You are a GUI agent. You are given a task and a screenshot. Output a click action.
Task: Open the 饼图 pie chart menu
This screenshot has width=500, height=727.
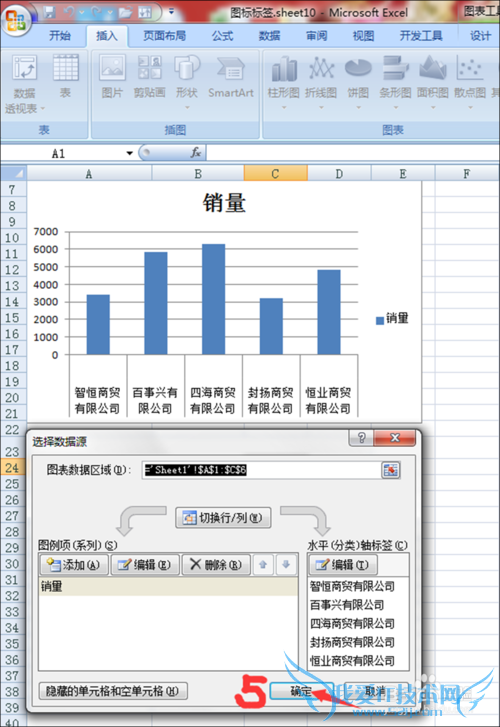point(358,81)
